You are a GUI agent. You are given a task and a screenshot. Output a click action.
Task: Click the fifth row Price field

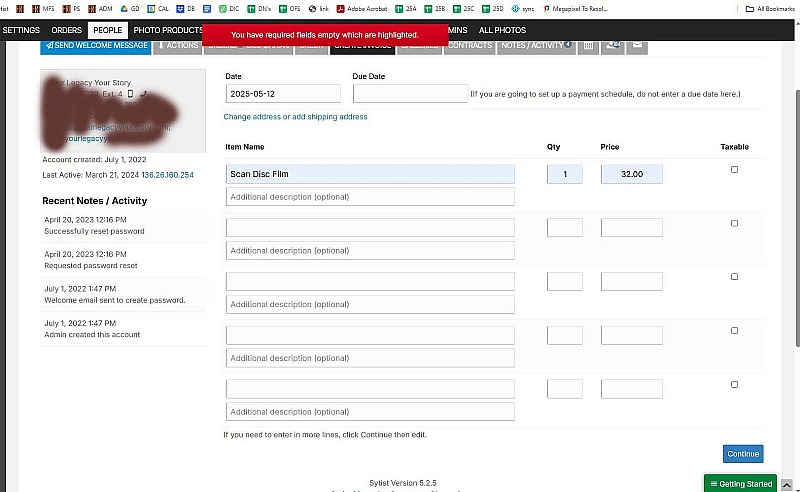pyautogui.click(x=632, y=389)
